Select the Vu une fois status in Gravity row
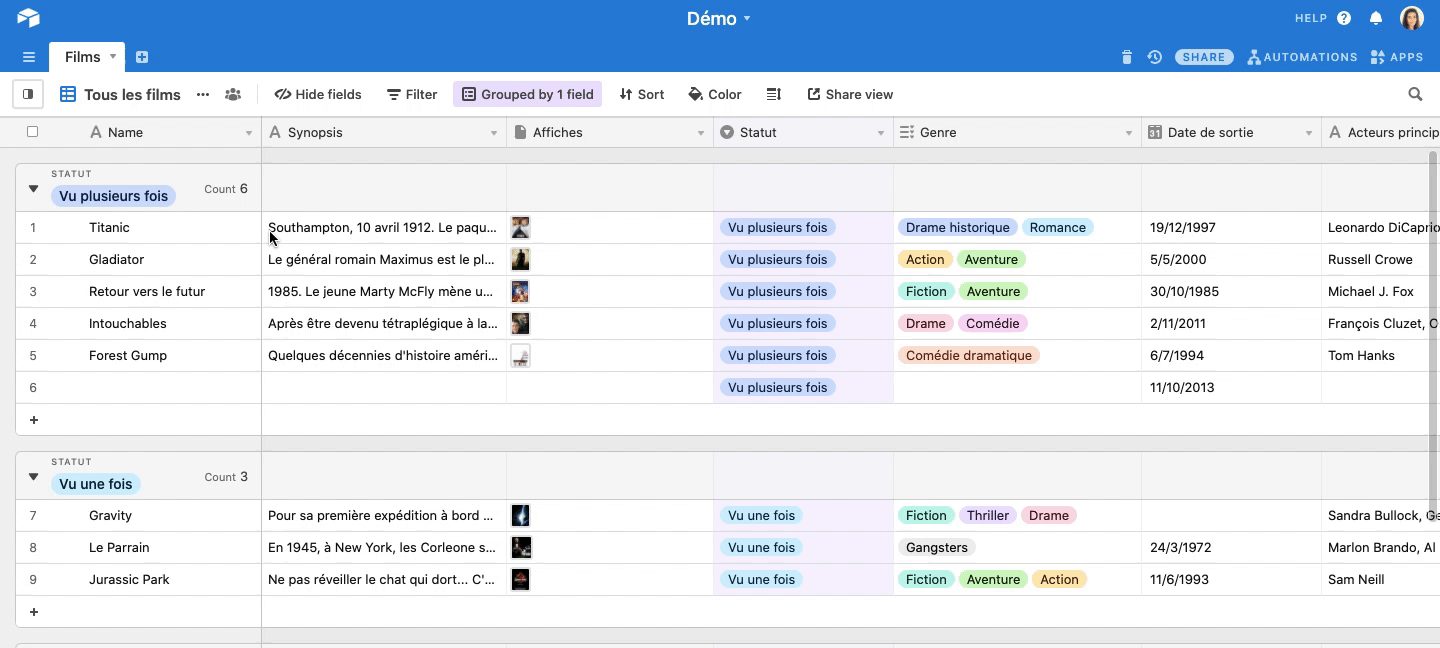 [x=761, y=515]
